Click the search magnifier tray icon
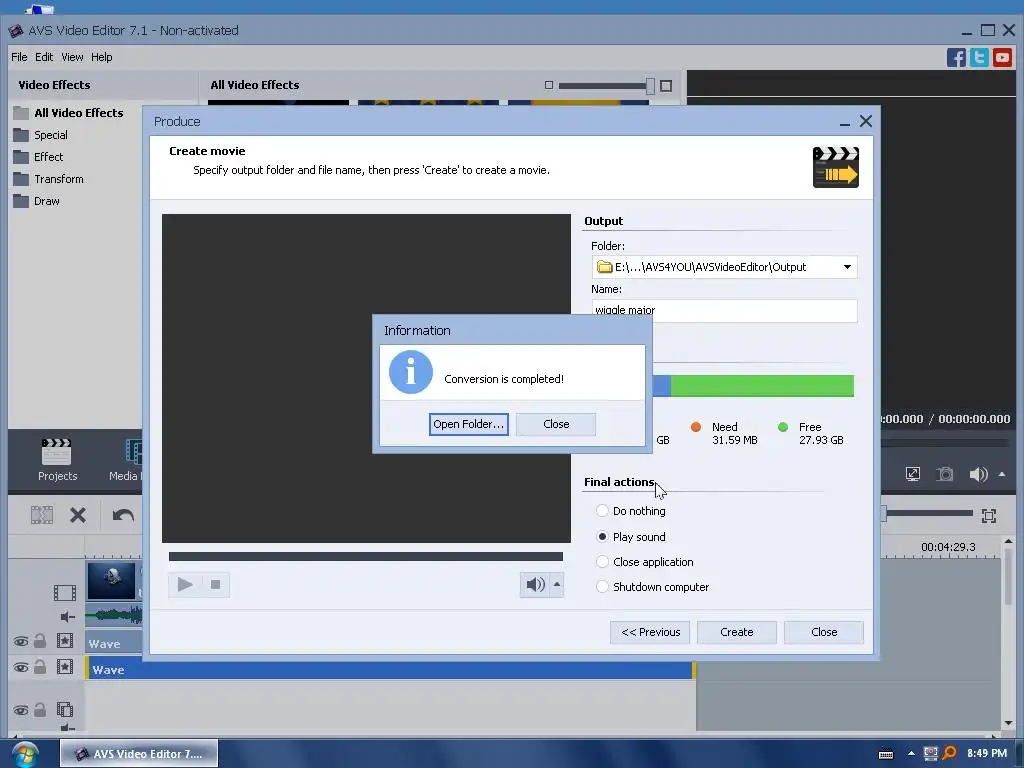The image size is (1024, 768). [949, 754]
